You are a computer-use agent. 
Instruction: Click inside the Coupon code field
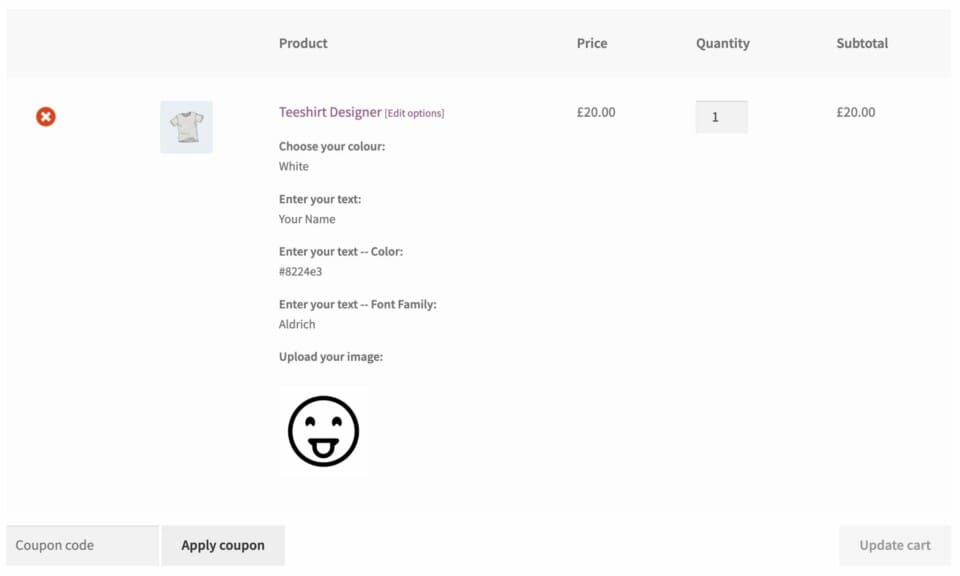80,545
